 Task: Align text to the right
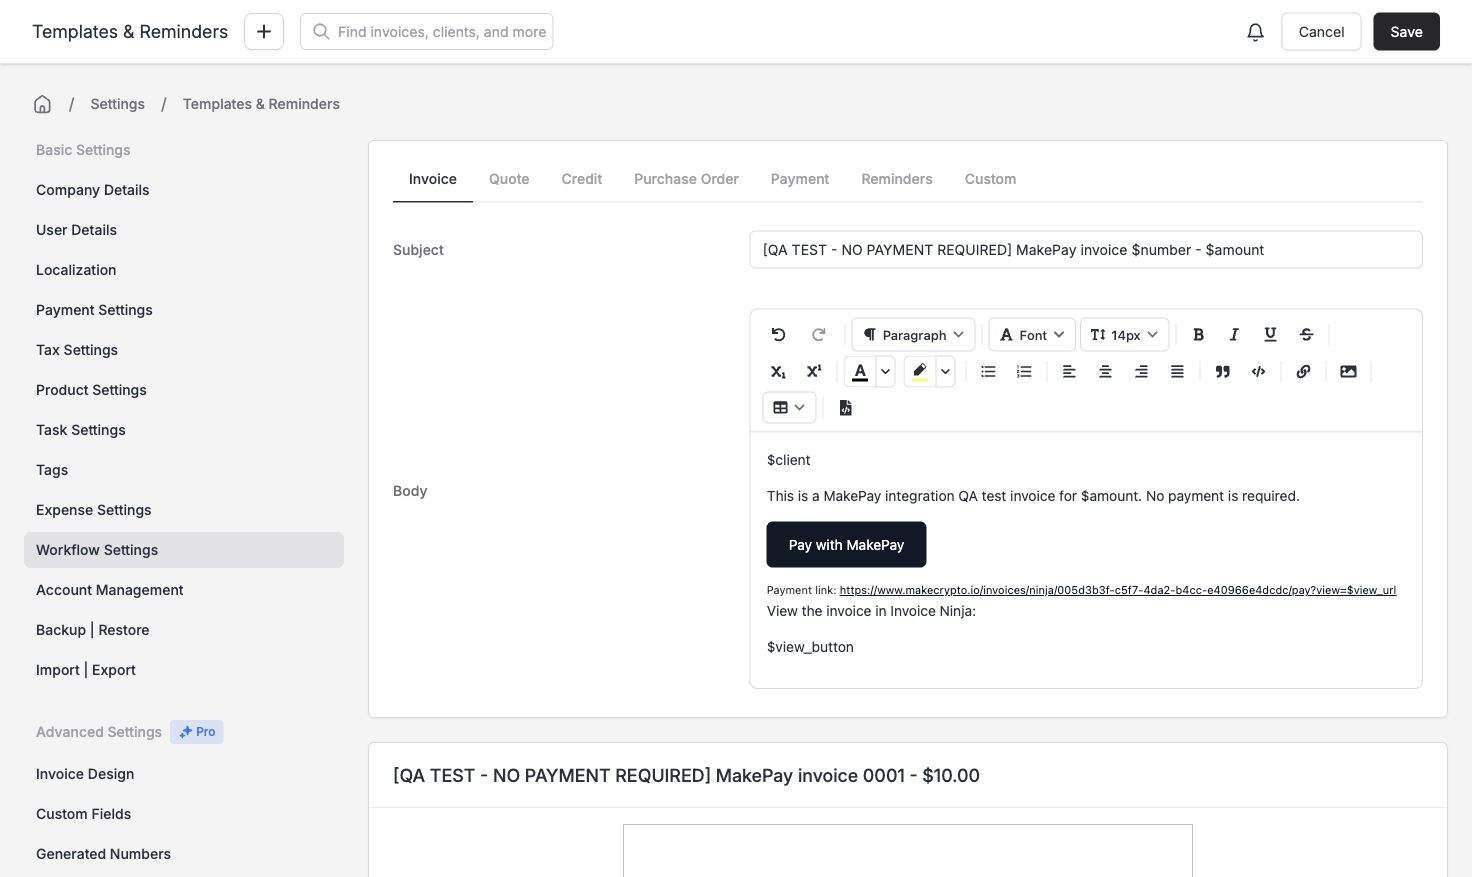(x=1141, y=372)
